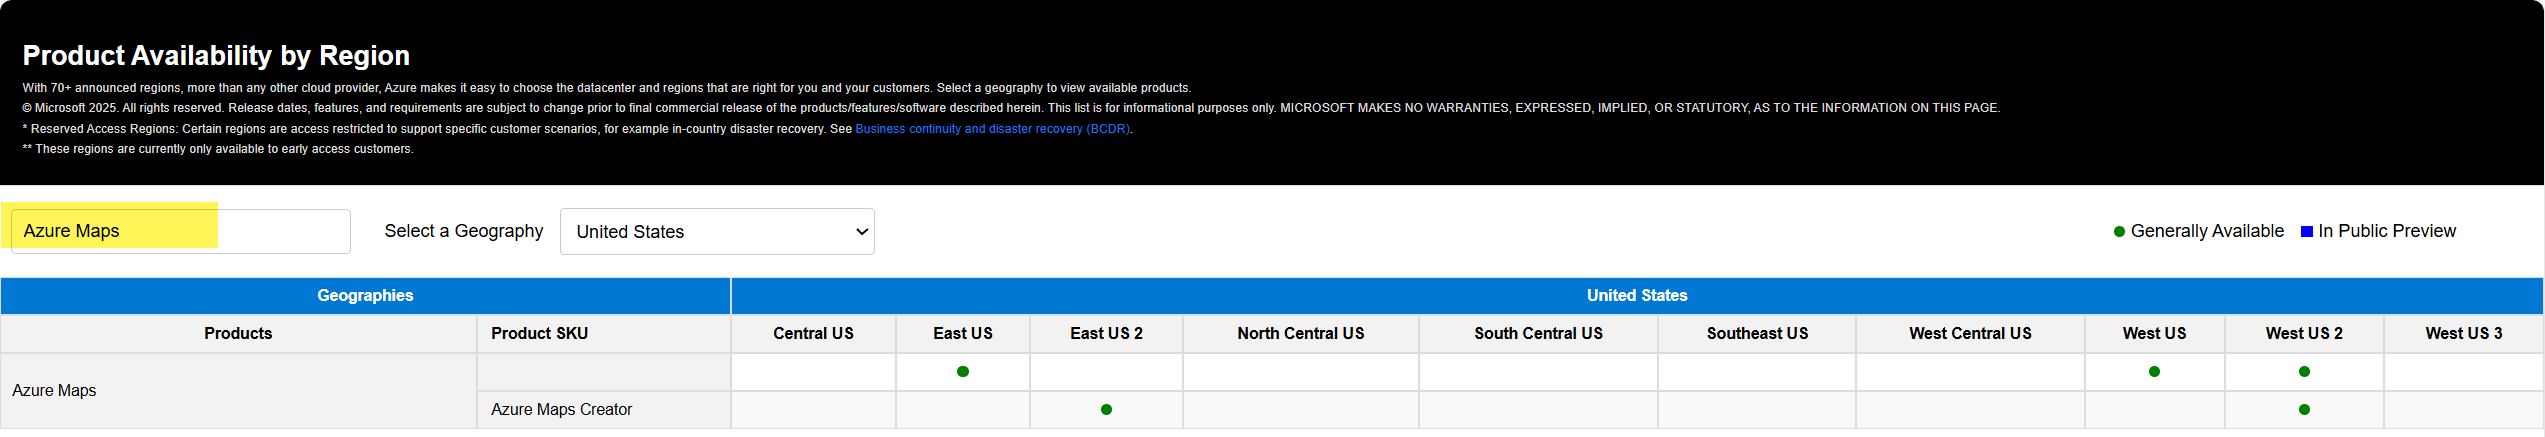Click the Azure Maps East US availability dot
Viewport: 2545px width, 437px height.
pyautogui.click(x=963, y=372)
